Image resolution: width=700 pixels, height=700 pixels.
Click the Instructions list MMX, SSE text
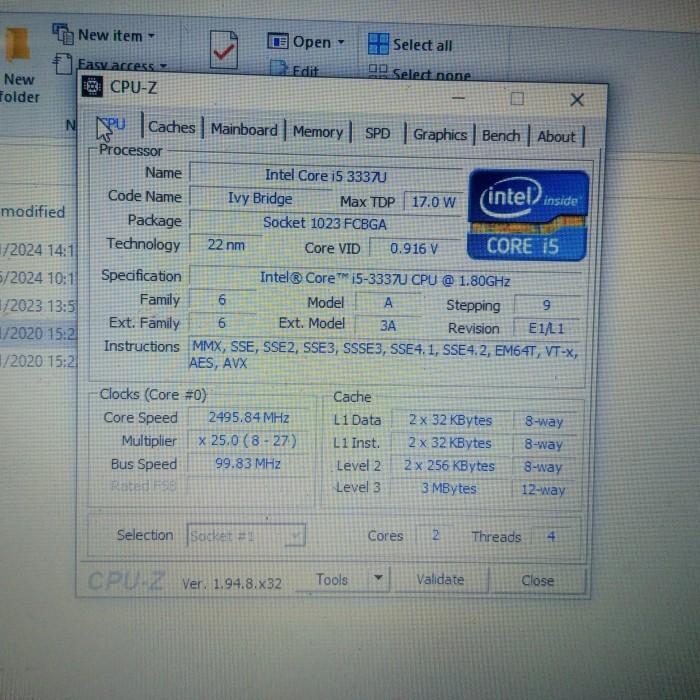(386, 355)
